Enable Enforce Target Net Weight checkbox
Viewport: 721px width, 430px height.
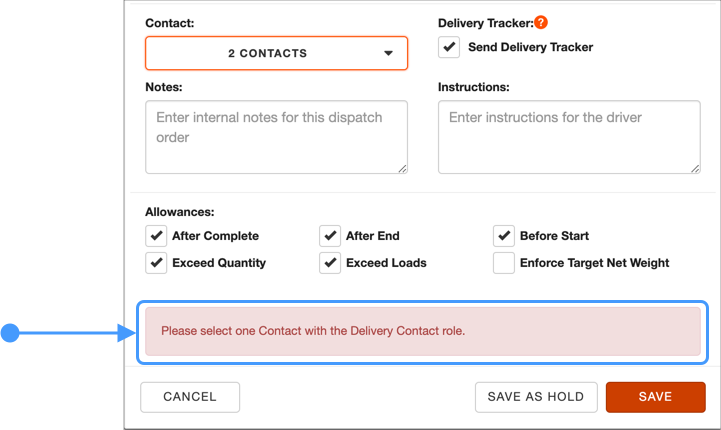(x=504, y=263)
